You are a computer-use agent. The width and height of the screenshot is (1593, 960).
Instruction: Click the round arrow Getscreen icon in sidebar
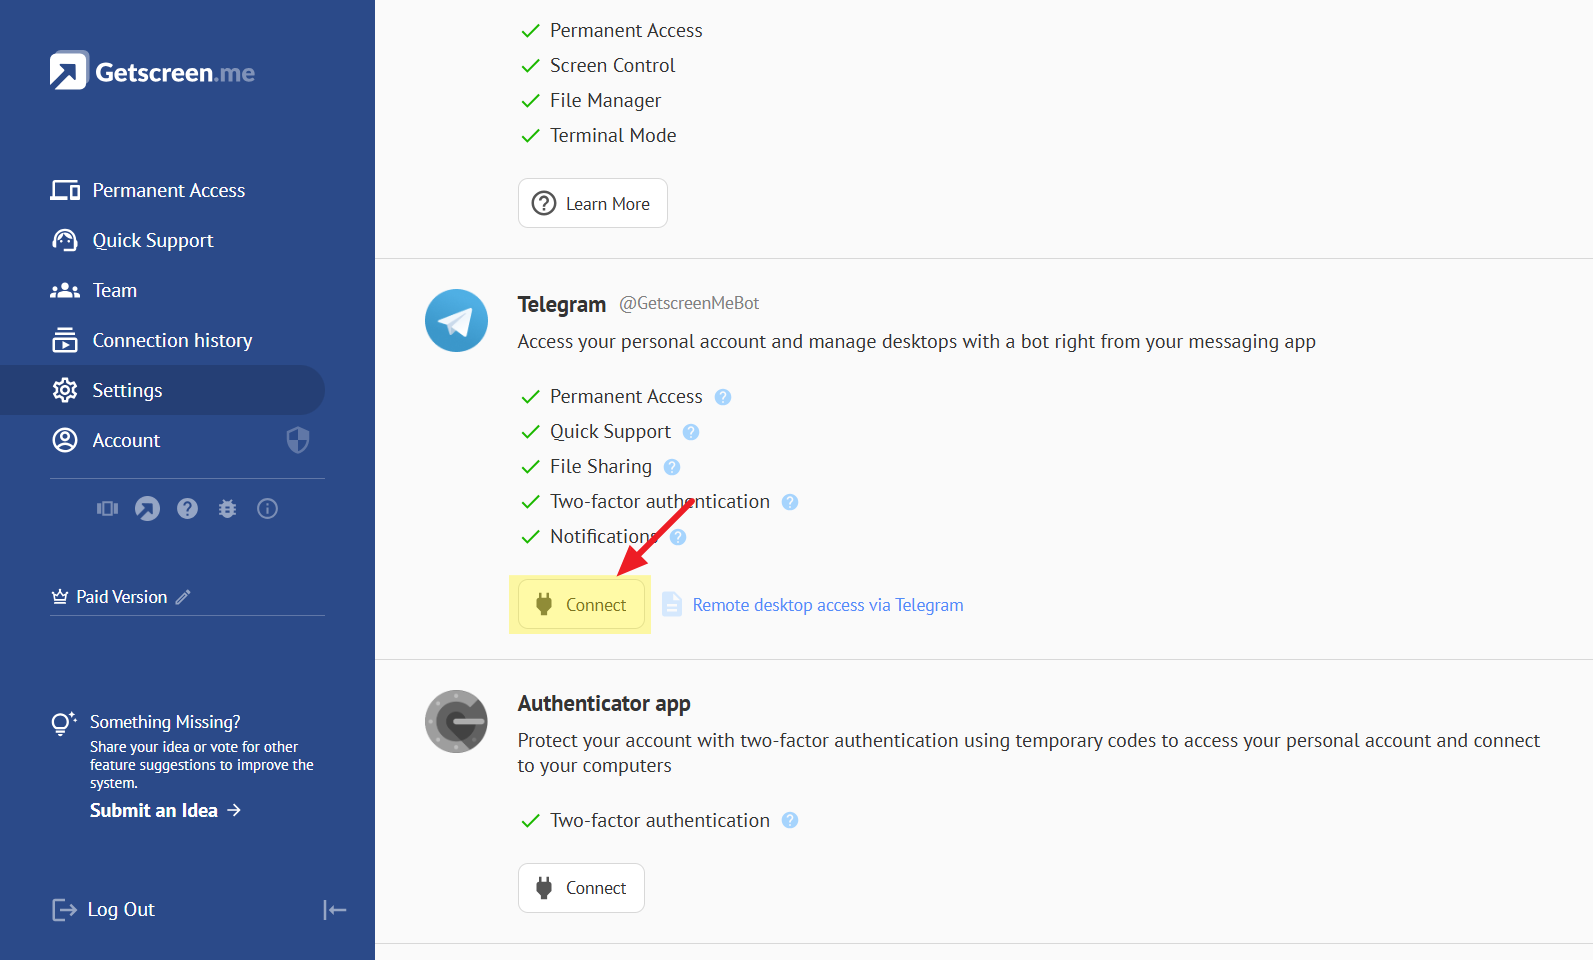click(x=147, y=509)
